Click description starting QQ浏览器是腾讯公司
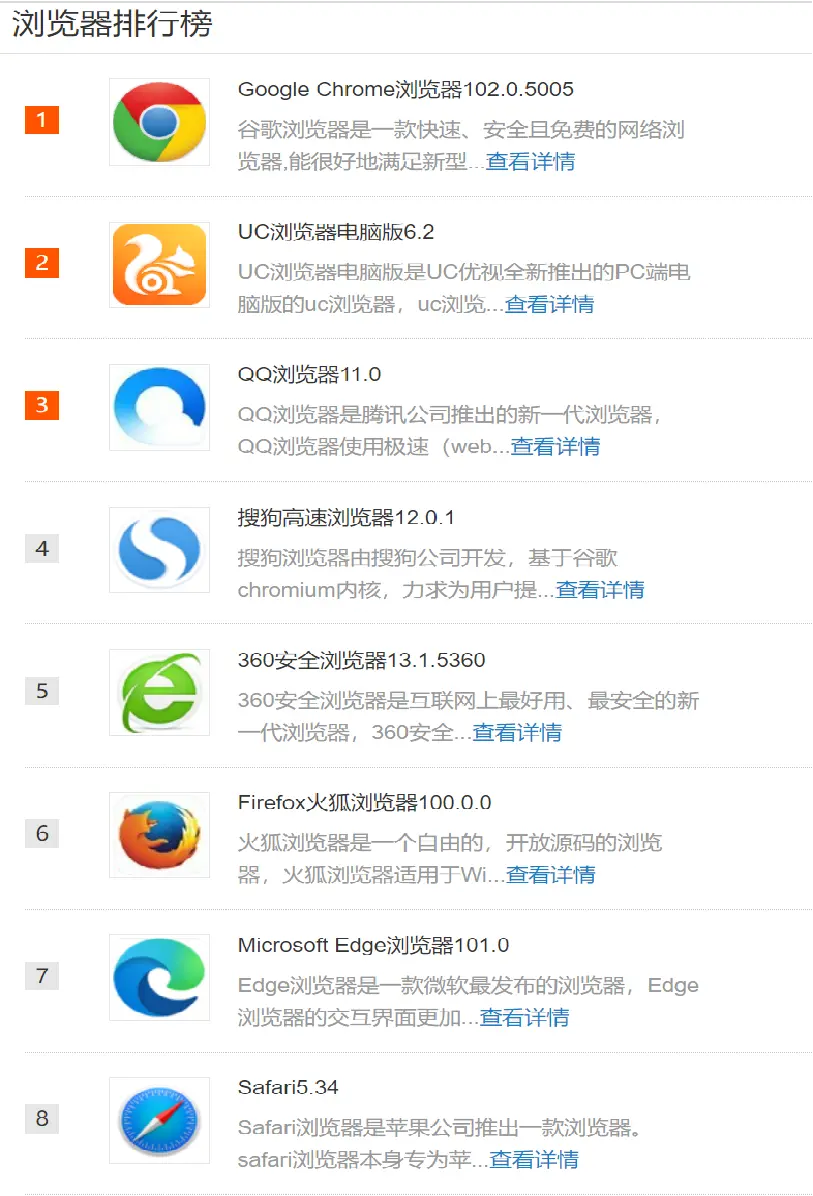 point(450,431)
